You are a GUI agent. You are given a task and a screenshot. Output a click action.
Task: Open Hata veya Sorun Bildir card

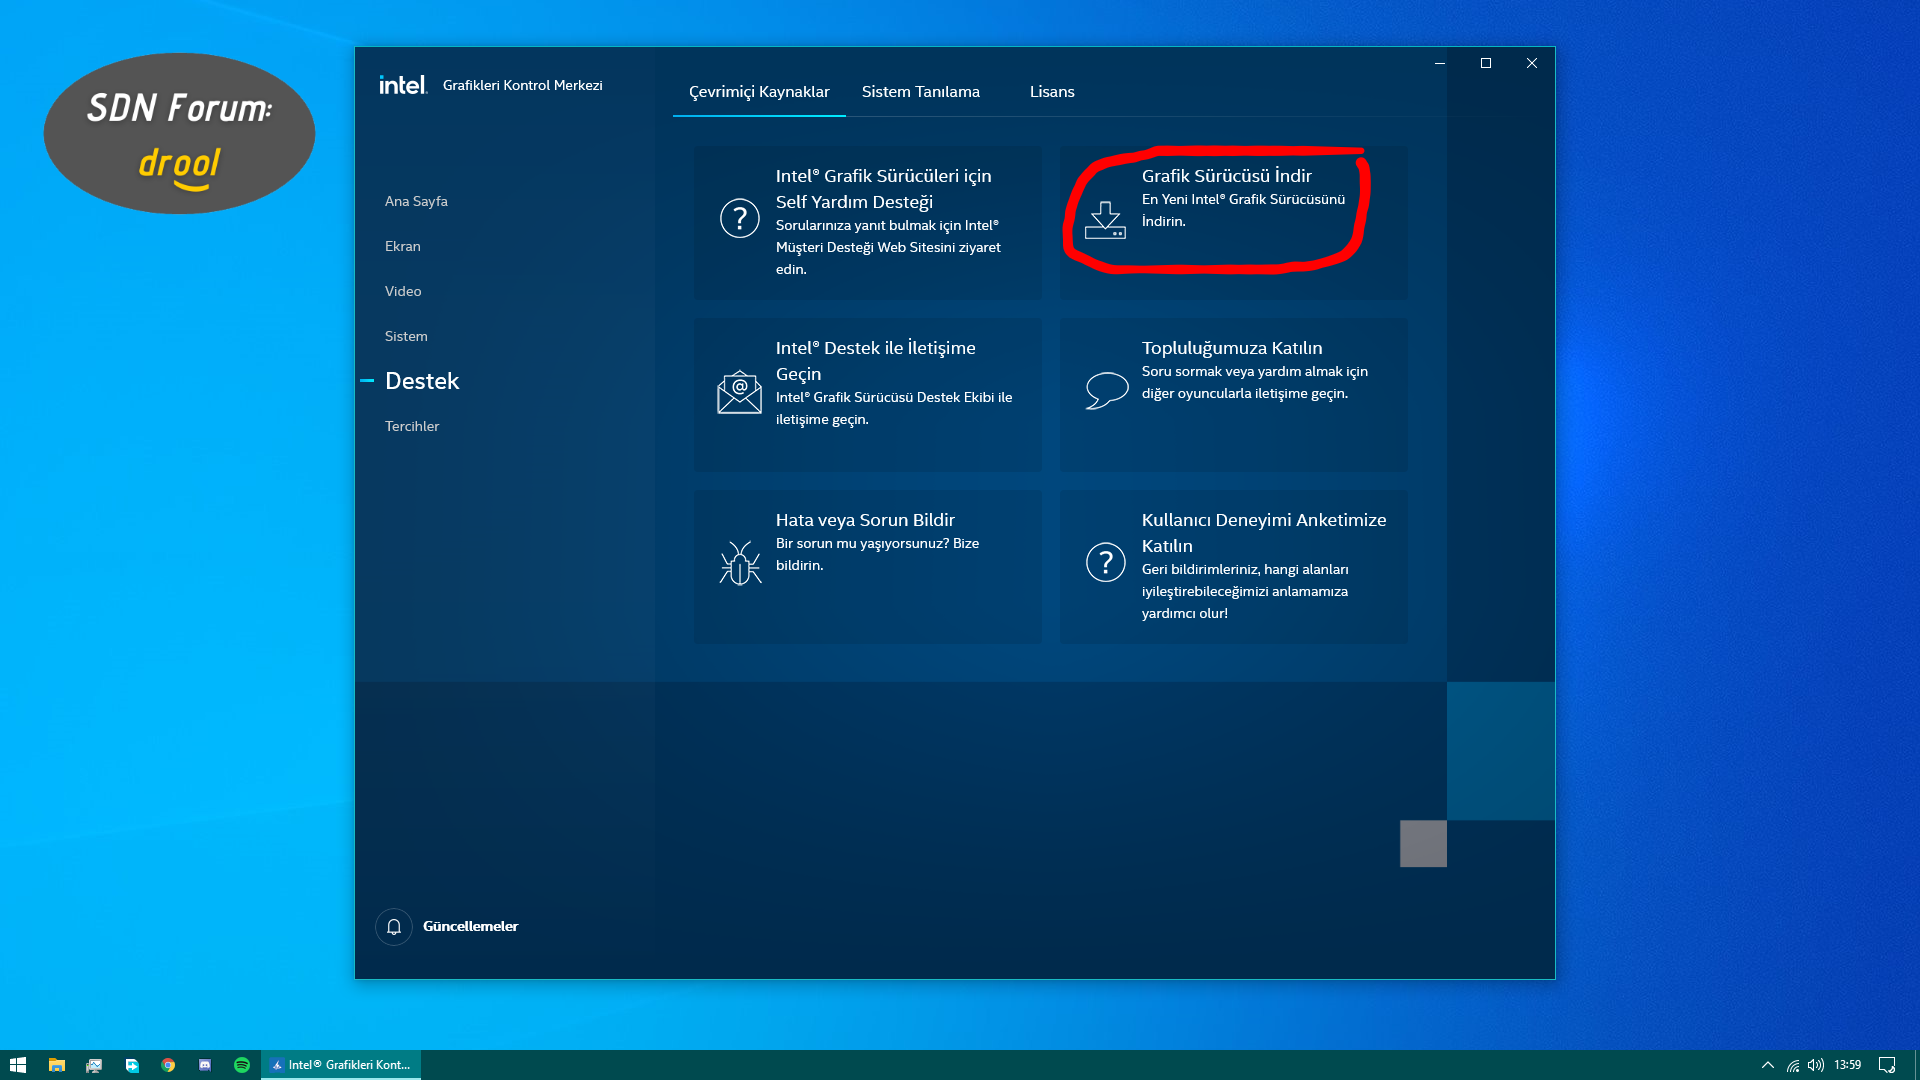coord(865,520)
